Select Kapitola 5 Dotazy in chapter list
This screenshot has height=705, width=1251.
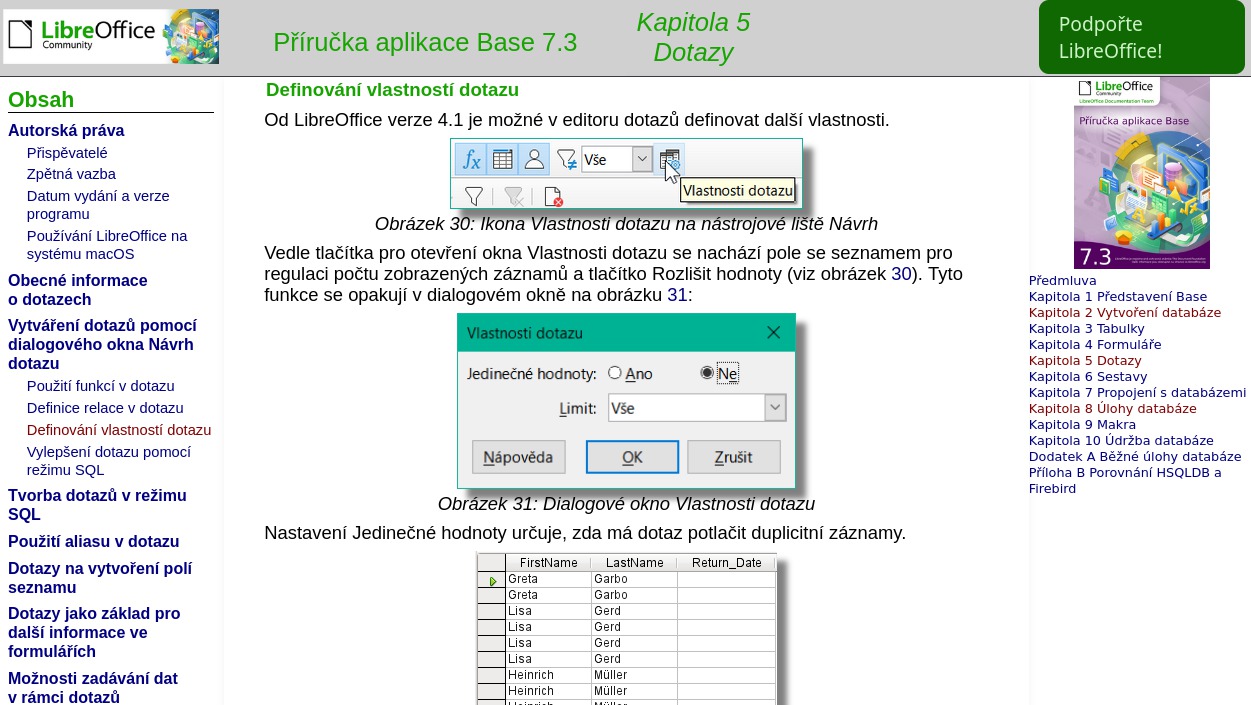[1085, 361]
